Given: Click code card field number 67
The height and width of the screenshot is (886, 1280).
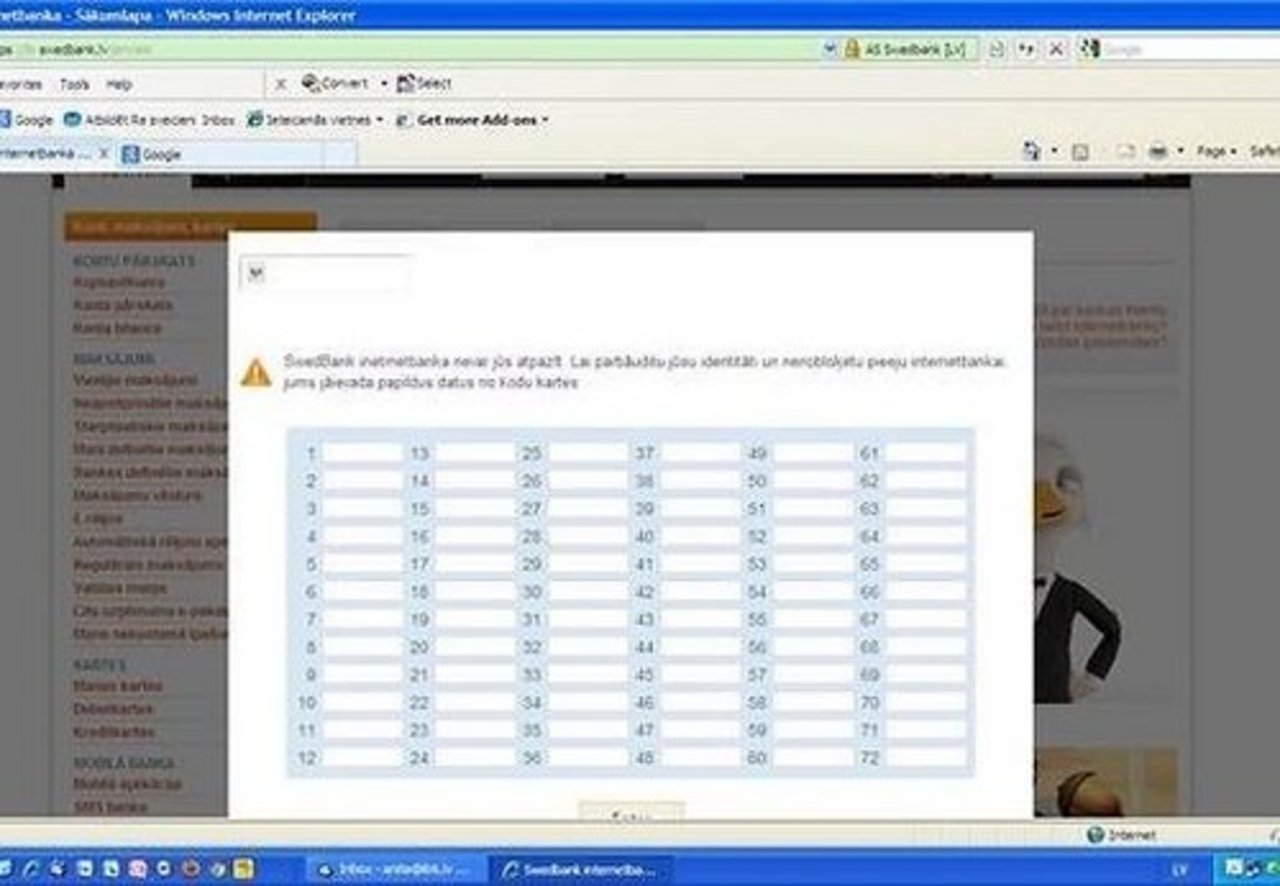Looking at the screenshot, I should click(x=926, y=620).
